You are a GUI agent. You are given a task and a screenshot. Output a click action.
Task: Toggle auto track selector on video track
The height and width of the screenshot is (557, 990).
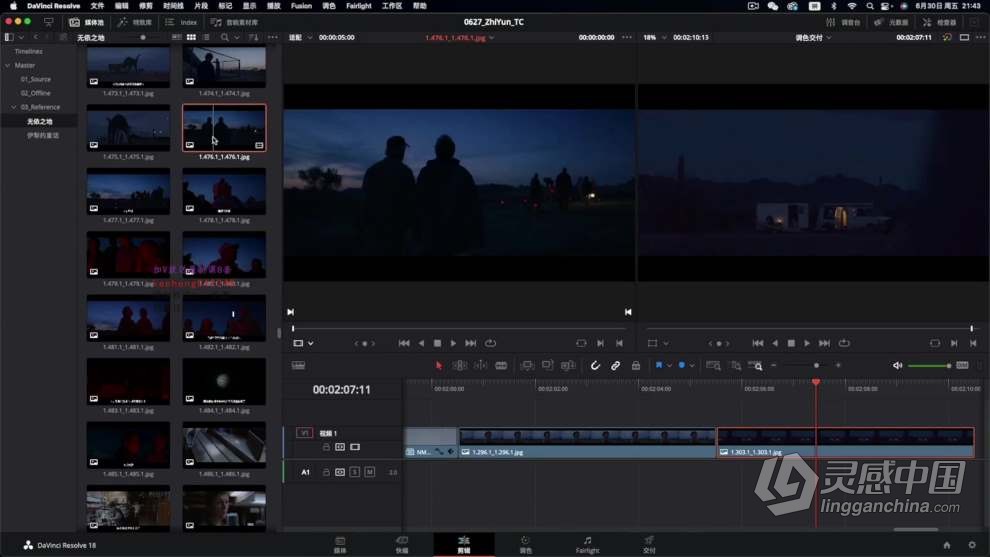(340, 447)
